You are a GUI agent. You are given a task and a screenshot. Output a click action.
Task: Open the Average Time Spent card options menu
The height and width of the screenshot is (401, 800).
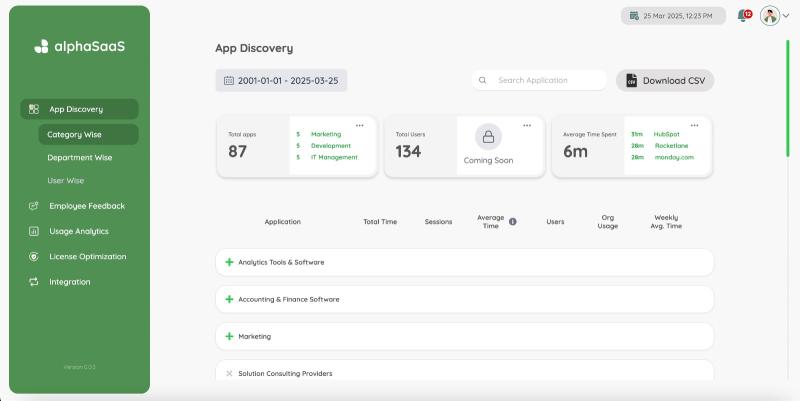(x=694, y=126)
